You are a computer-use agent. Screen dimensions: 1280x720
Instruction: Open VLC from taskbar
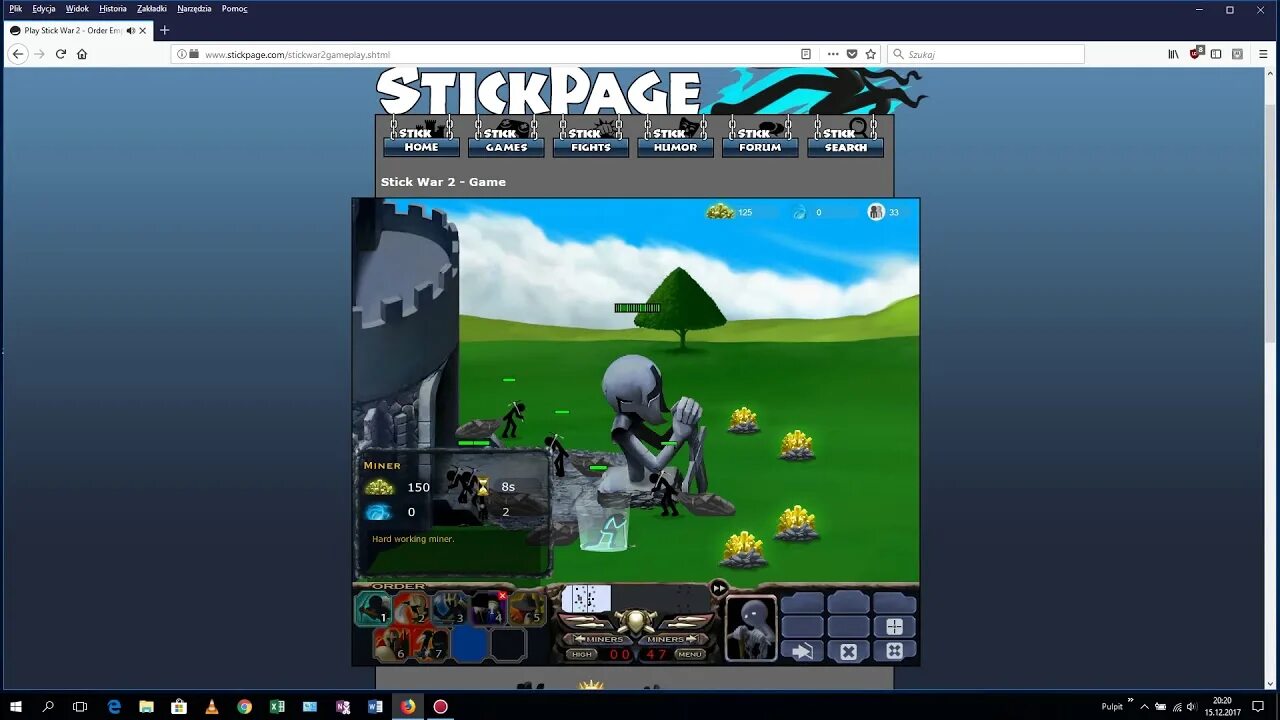(x=212, y=706)
